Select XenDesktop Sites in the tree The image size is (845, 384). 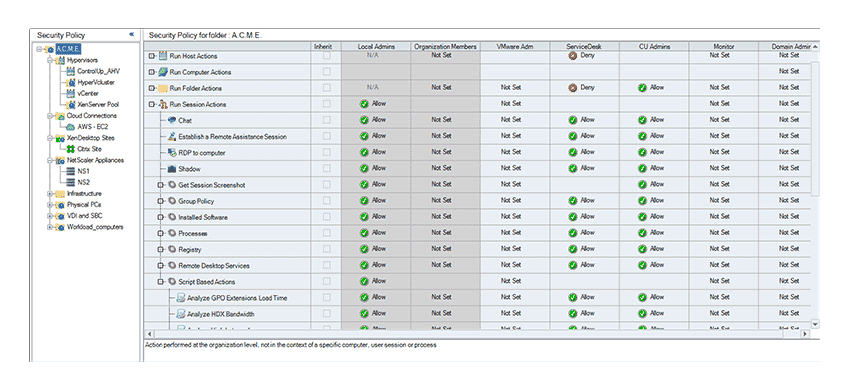click(x=91, y=138)
